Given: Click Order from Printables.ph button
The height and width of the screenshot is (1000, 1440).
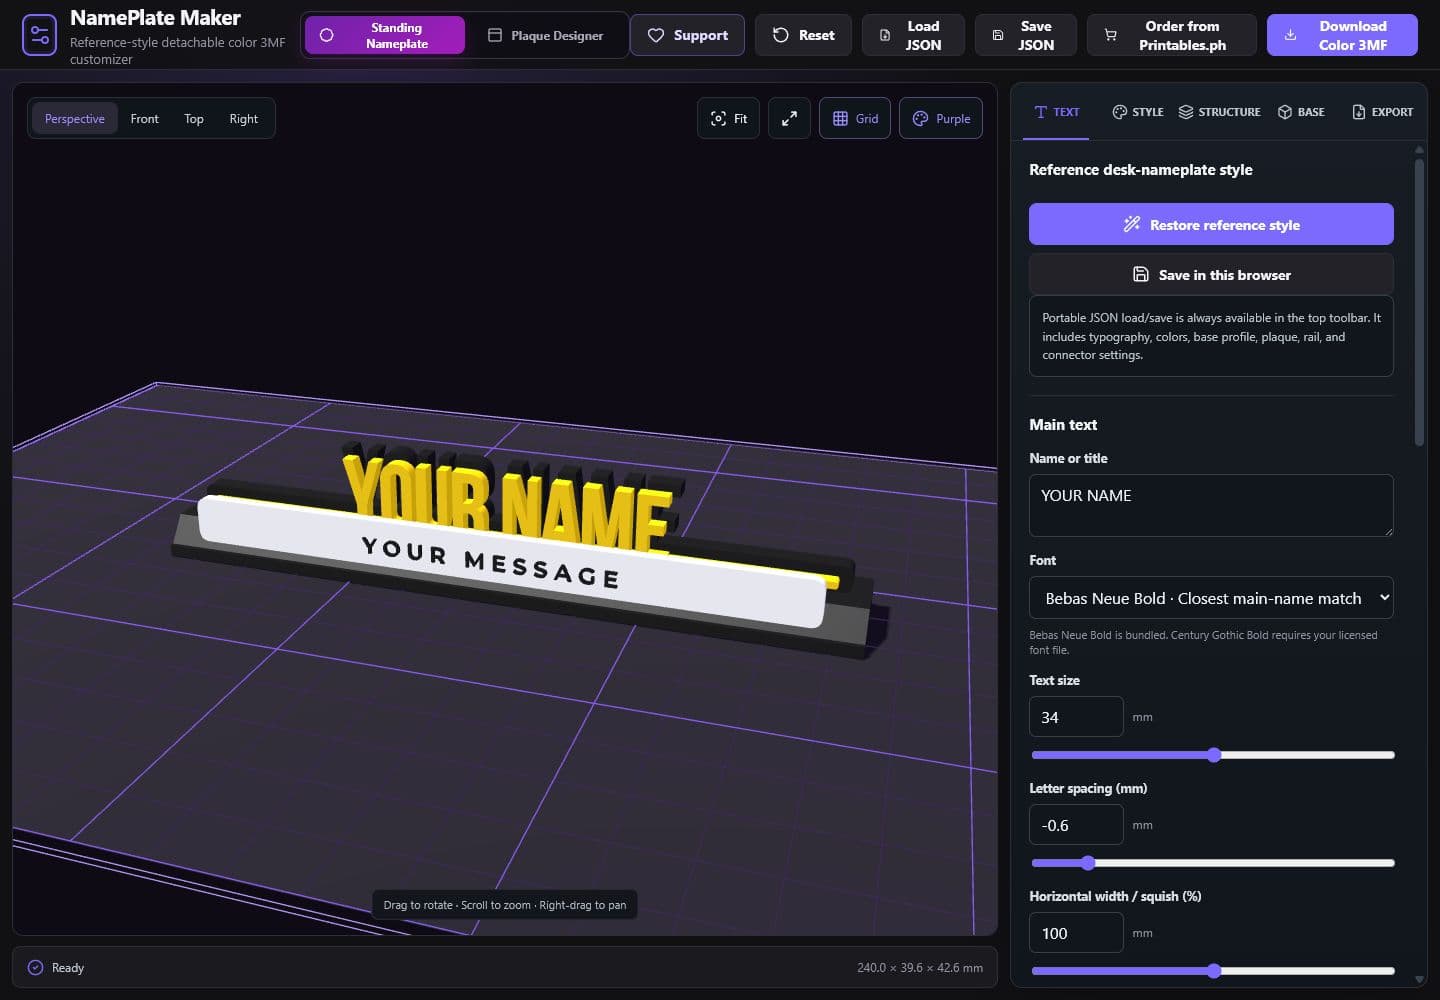Looking at the screenshot, I should pos(1171,35).
